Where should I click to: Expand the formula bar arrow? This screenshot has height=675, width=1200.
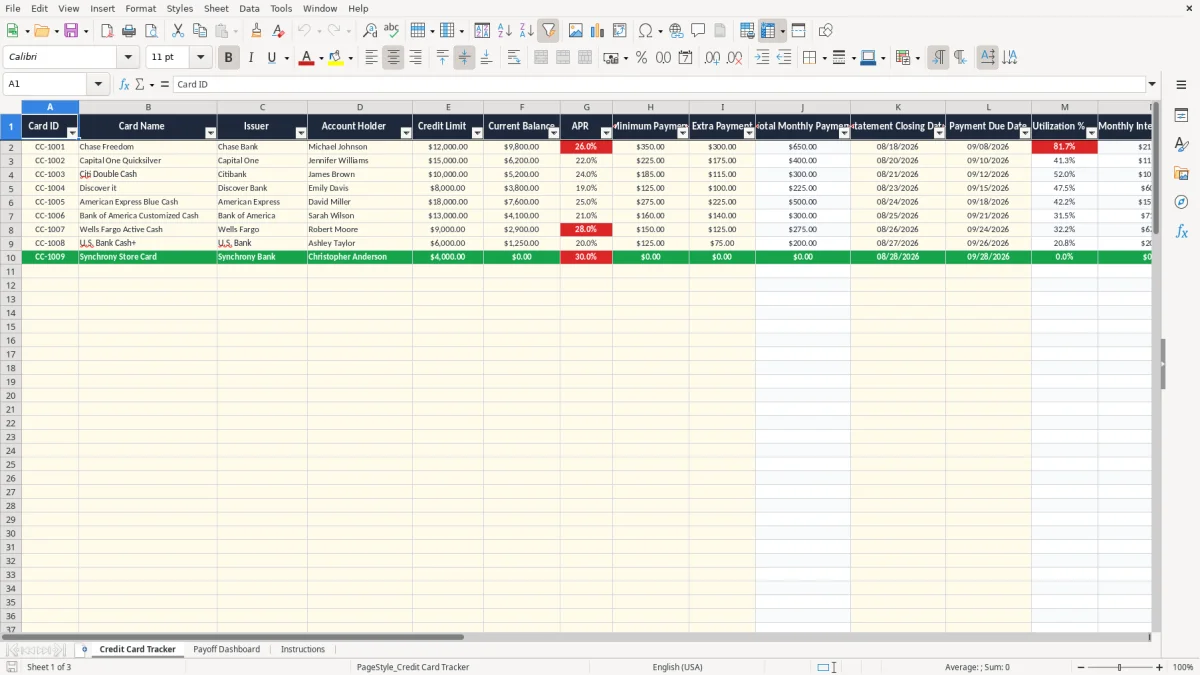[1152, 85]
